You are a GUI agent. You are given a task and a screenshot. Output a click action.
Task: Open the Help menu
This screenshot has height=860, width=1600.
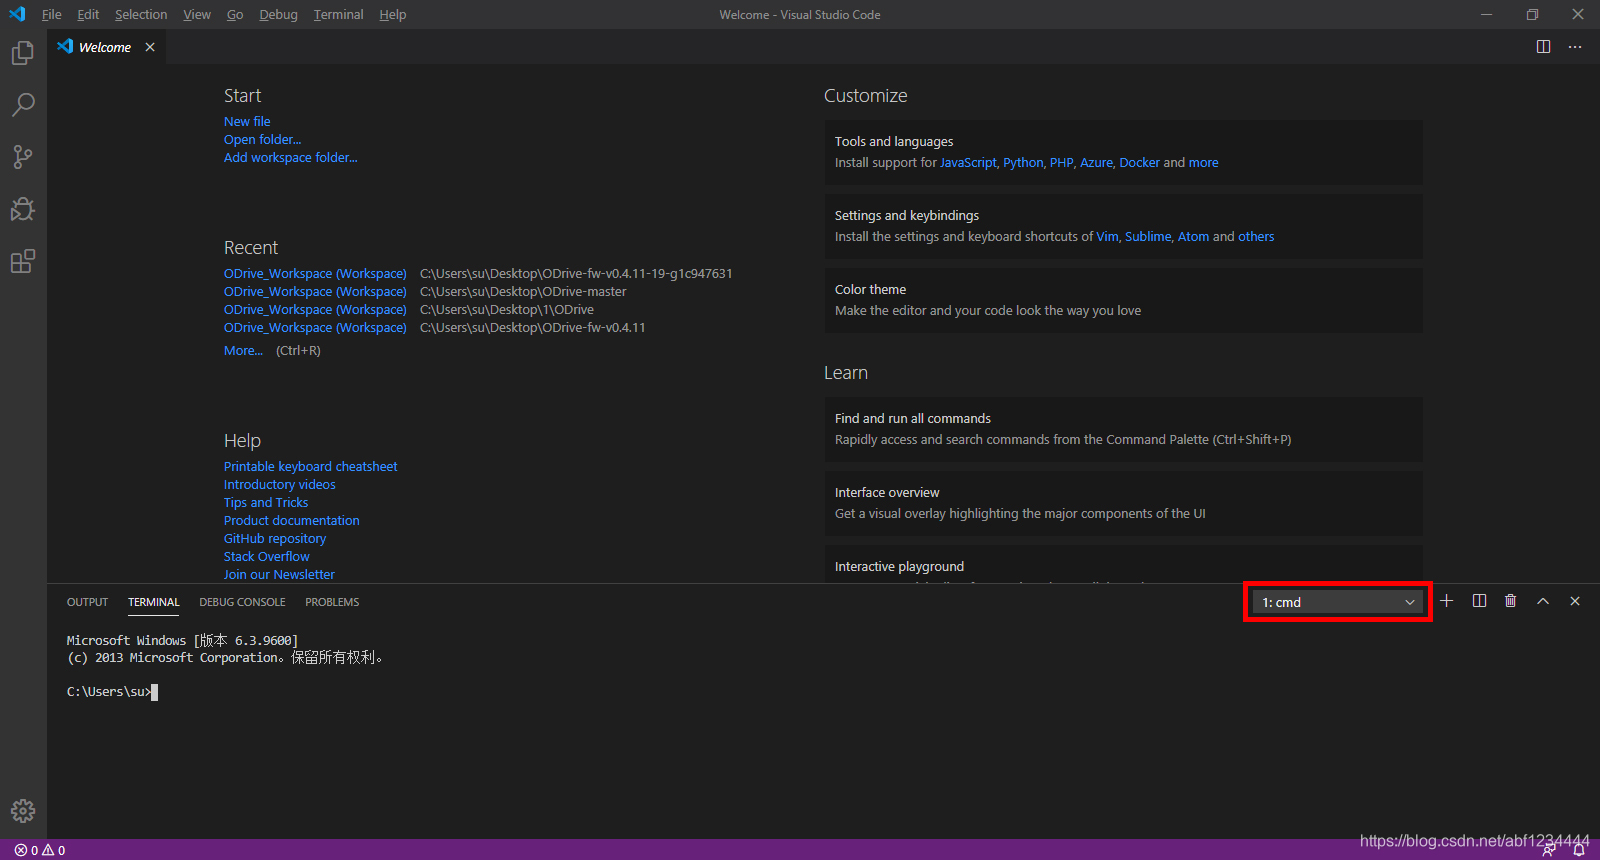(x=393, y=14)
